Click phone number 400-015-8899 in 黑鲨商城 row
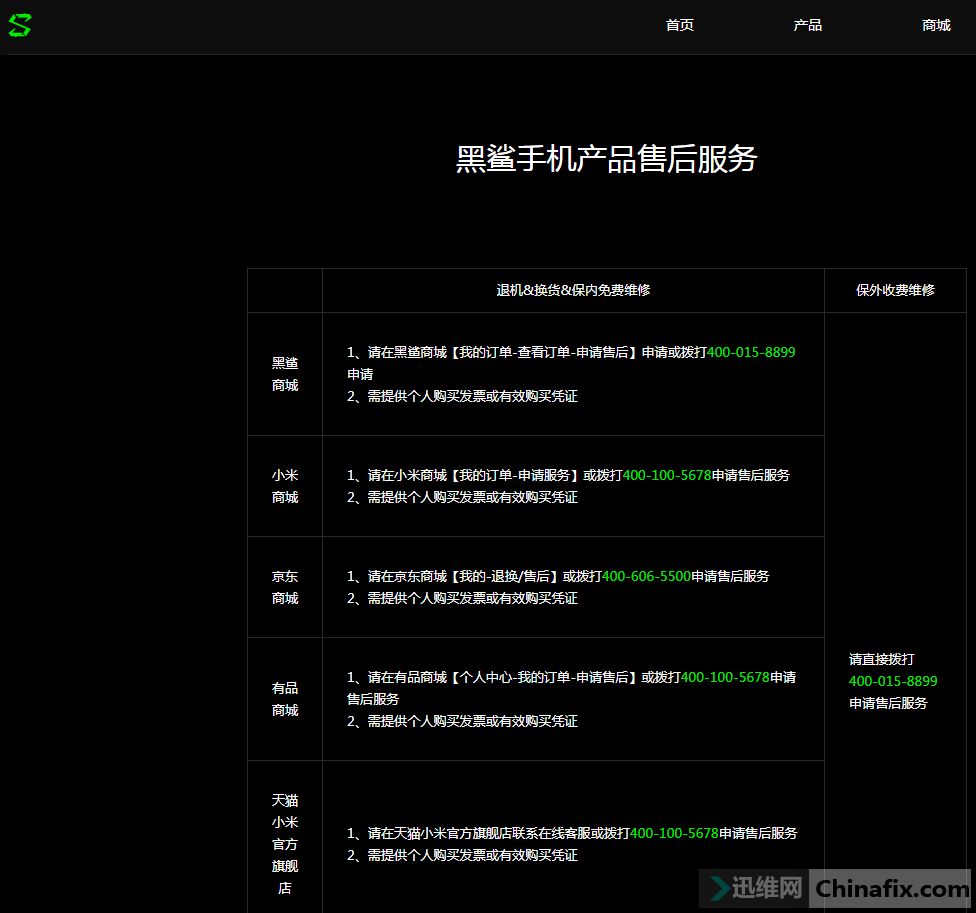The height and width of the screenshot is (913, 976). 751,352
